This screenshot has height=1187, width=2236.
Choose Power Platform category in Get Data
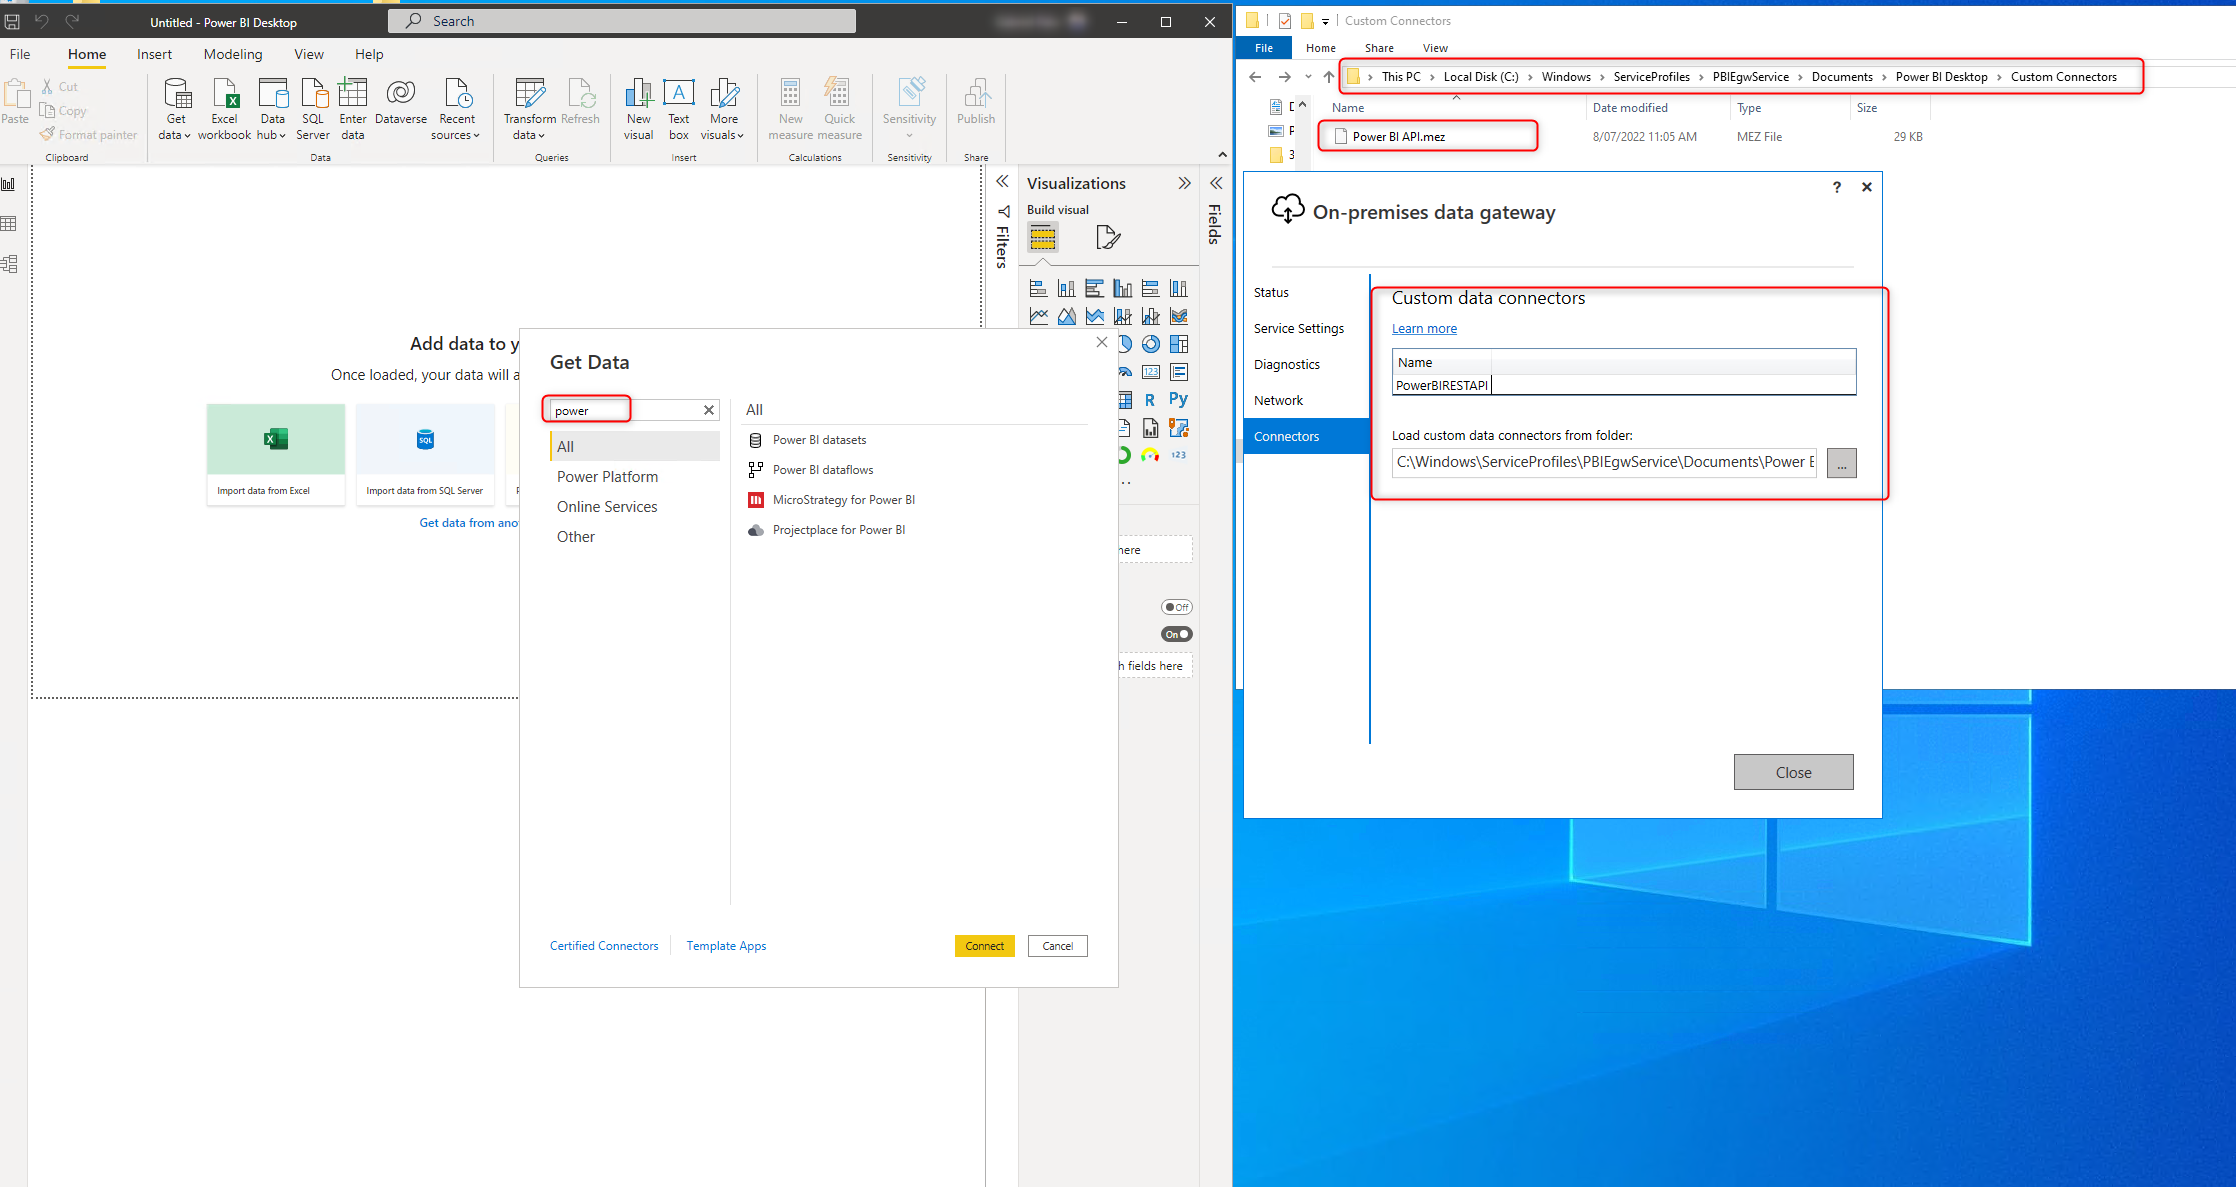(607, 477)
